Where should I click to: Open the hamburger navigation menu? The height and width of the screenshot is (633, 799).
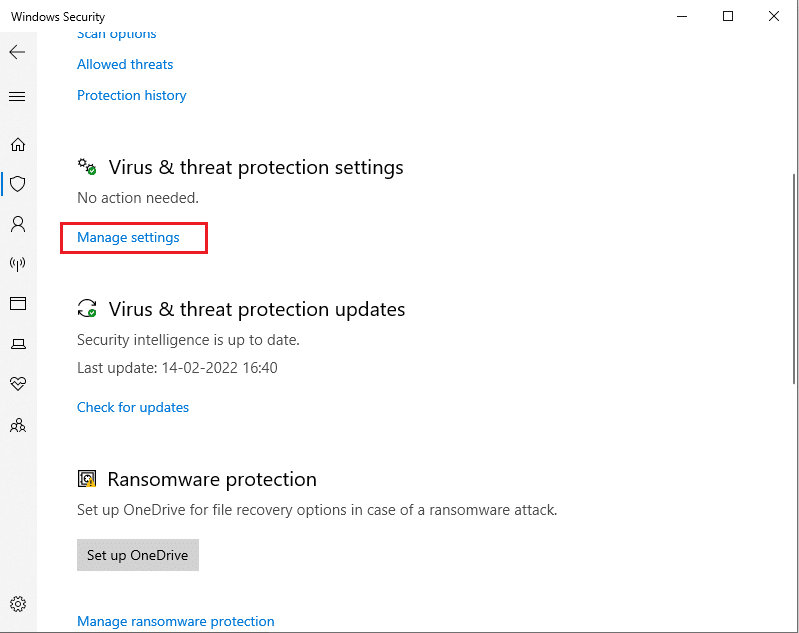click(x=17, y=96)
